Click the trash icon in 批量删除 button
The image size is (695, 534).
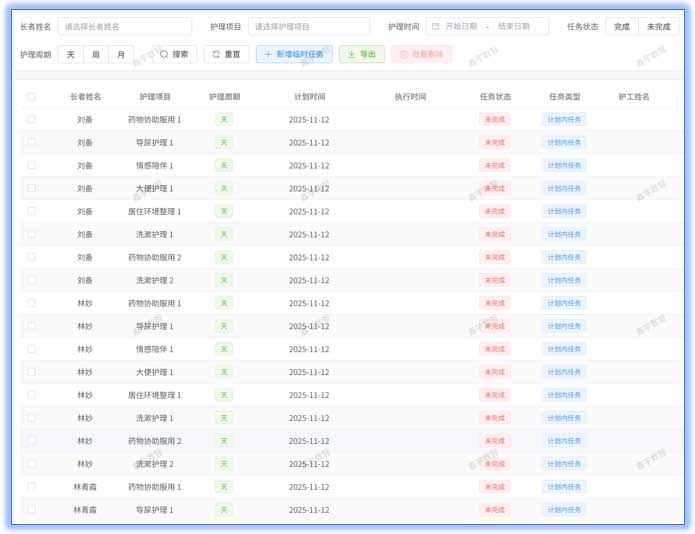[403, 54]
